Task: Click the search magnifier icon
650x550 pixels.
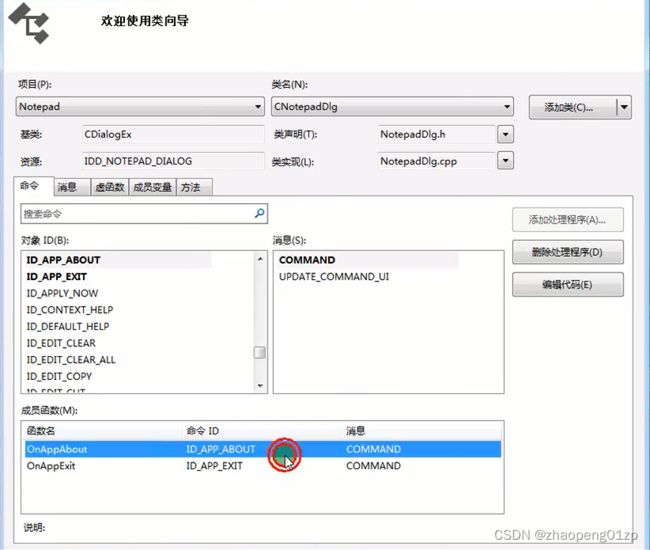Action: [260, 213]
